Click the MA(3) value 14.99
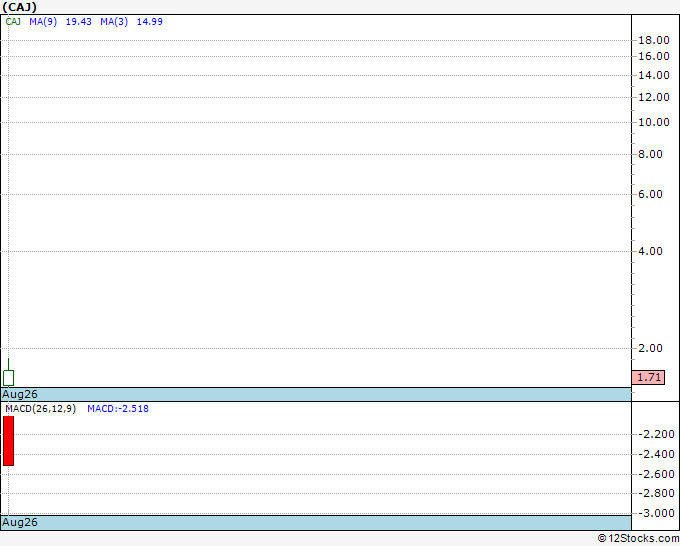 point(150,22)
